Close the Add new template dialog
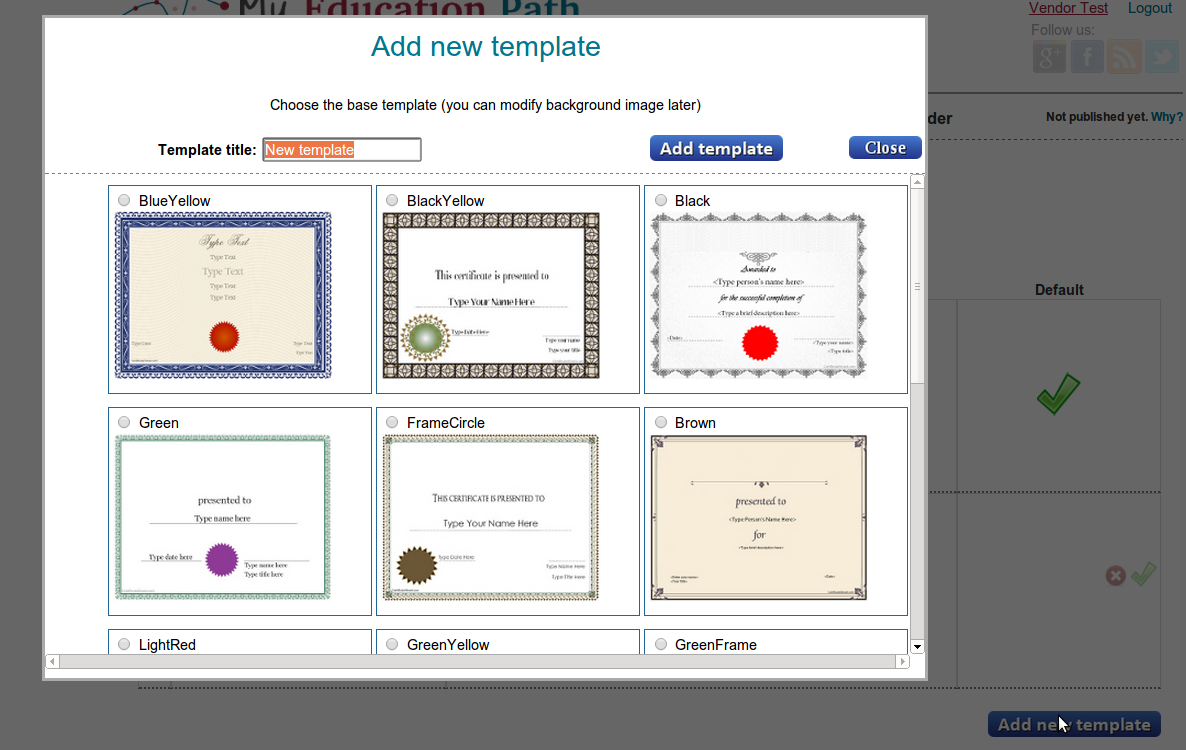Image resolution: width=1186 pixels, height=750 pixels. pos(884,148)
